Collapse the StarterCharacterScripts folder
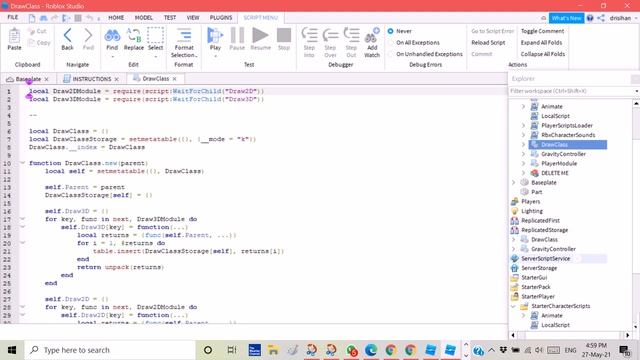Screen dimensions: 640x360 click(513, 306)
